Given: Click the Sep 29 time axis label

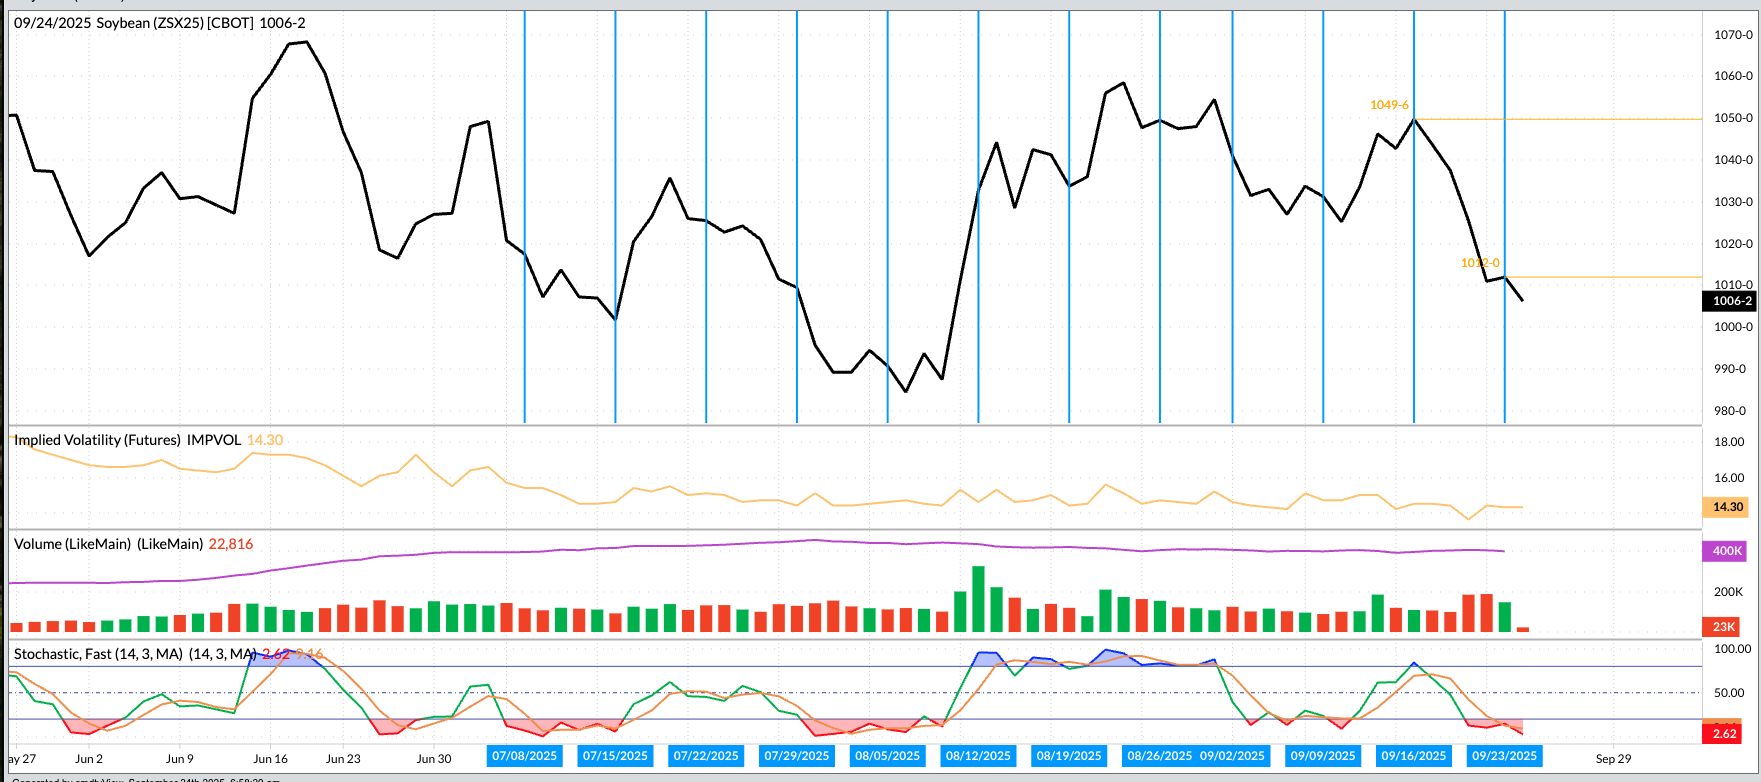Looking at the screenshot, I should (x=1613, y=759).
